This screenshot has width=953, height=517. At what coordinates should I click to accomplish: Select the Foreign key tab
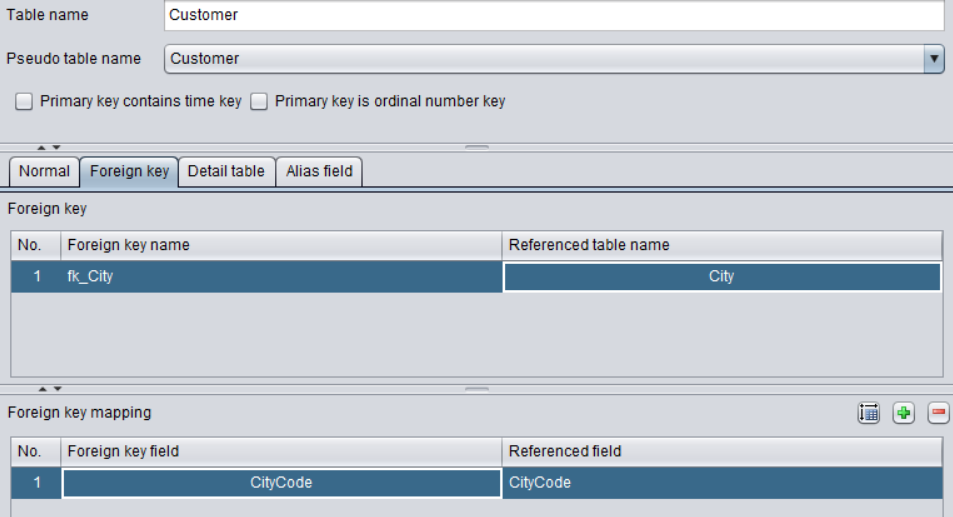click(x=129, y=171)
